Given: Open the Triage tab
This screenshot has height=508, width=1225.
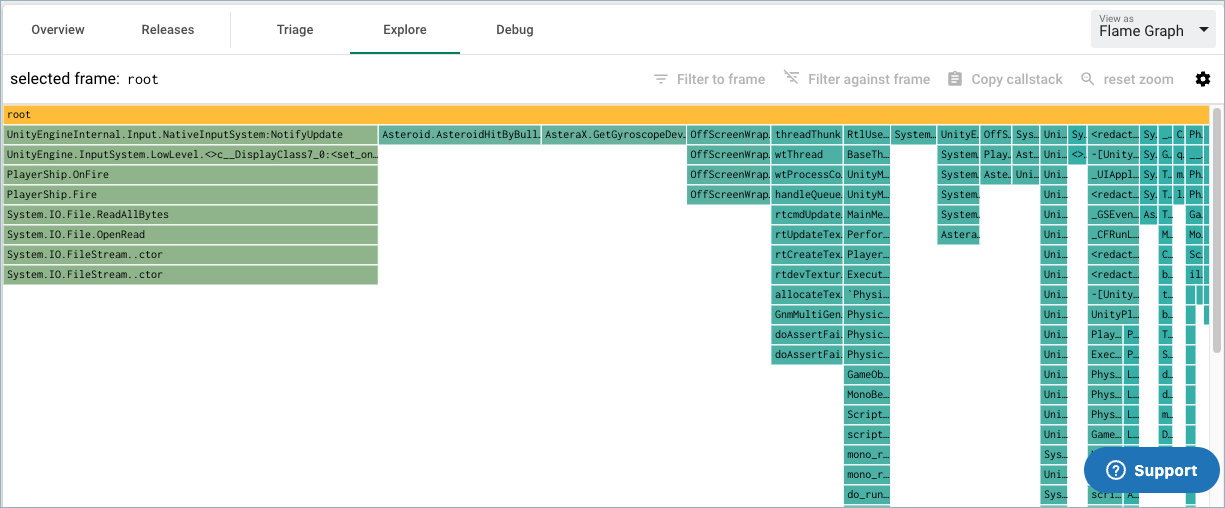Looking at the screenshot, I should pos(295,30).
